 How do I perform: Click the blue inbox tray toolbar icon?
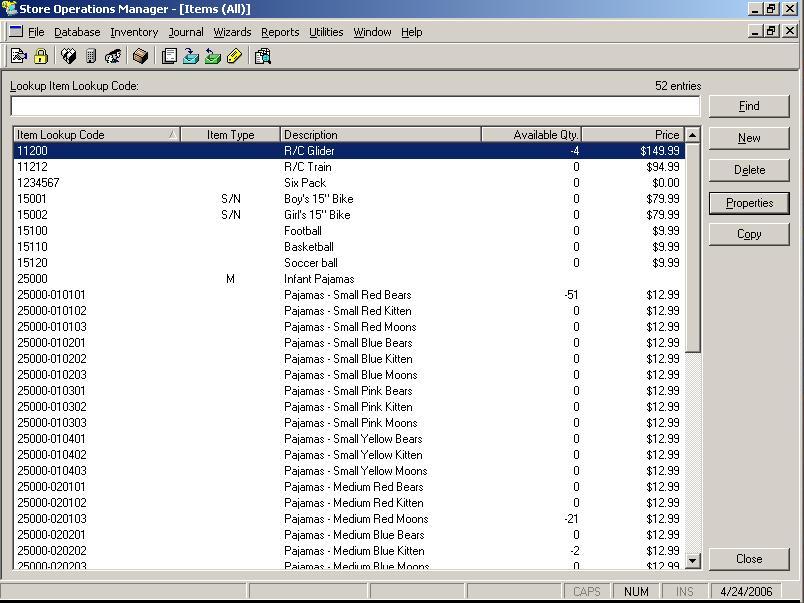point(190,57)
